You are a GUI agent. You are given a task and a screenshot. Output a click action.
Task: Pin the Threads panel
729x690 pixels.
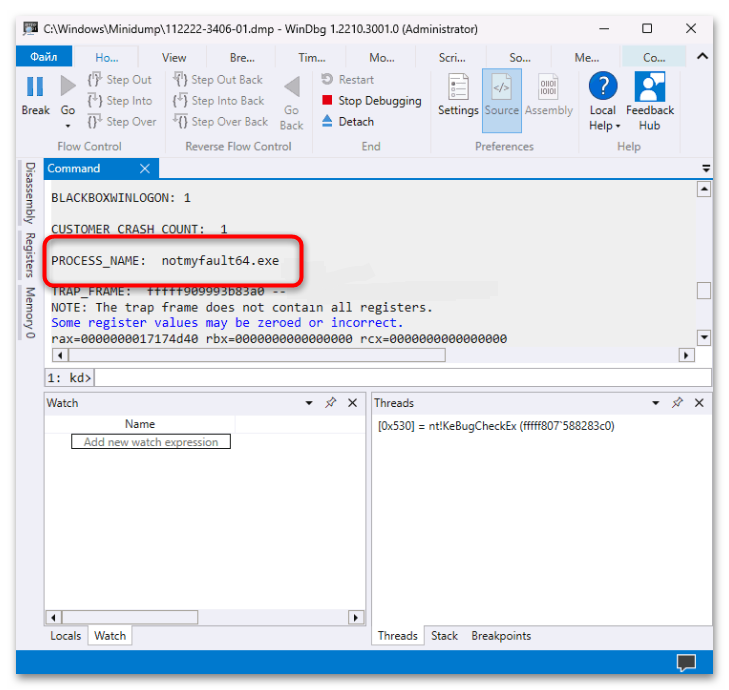pyautogui.click(x=677, y=403)
